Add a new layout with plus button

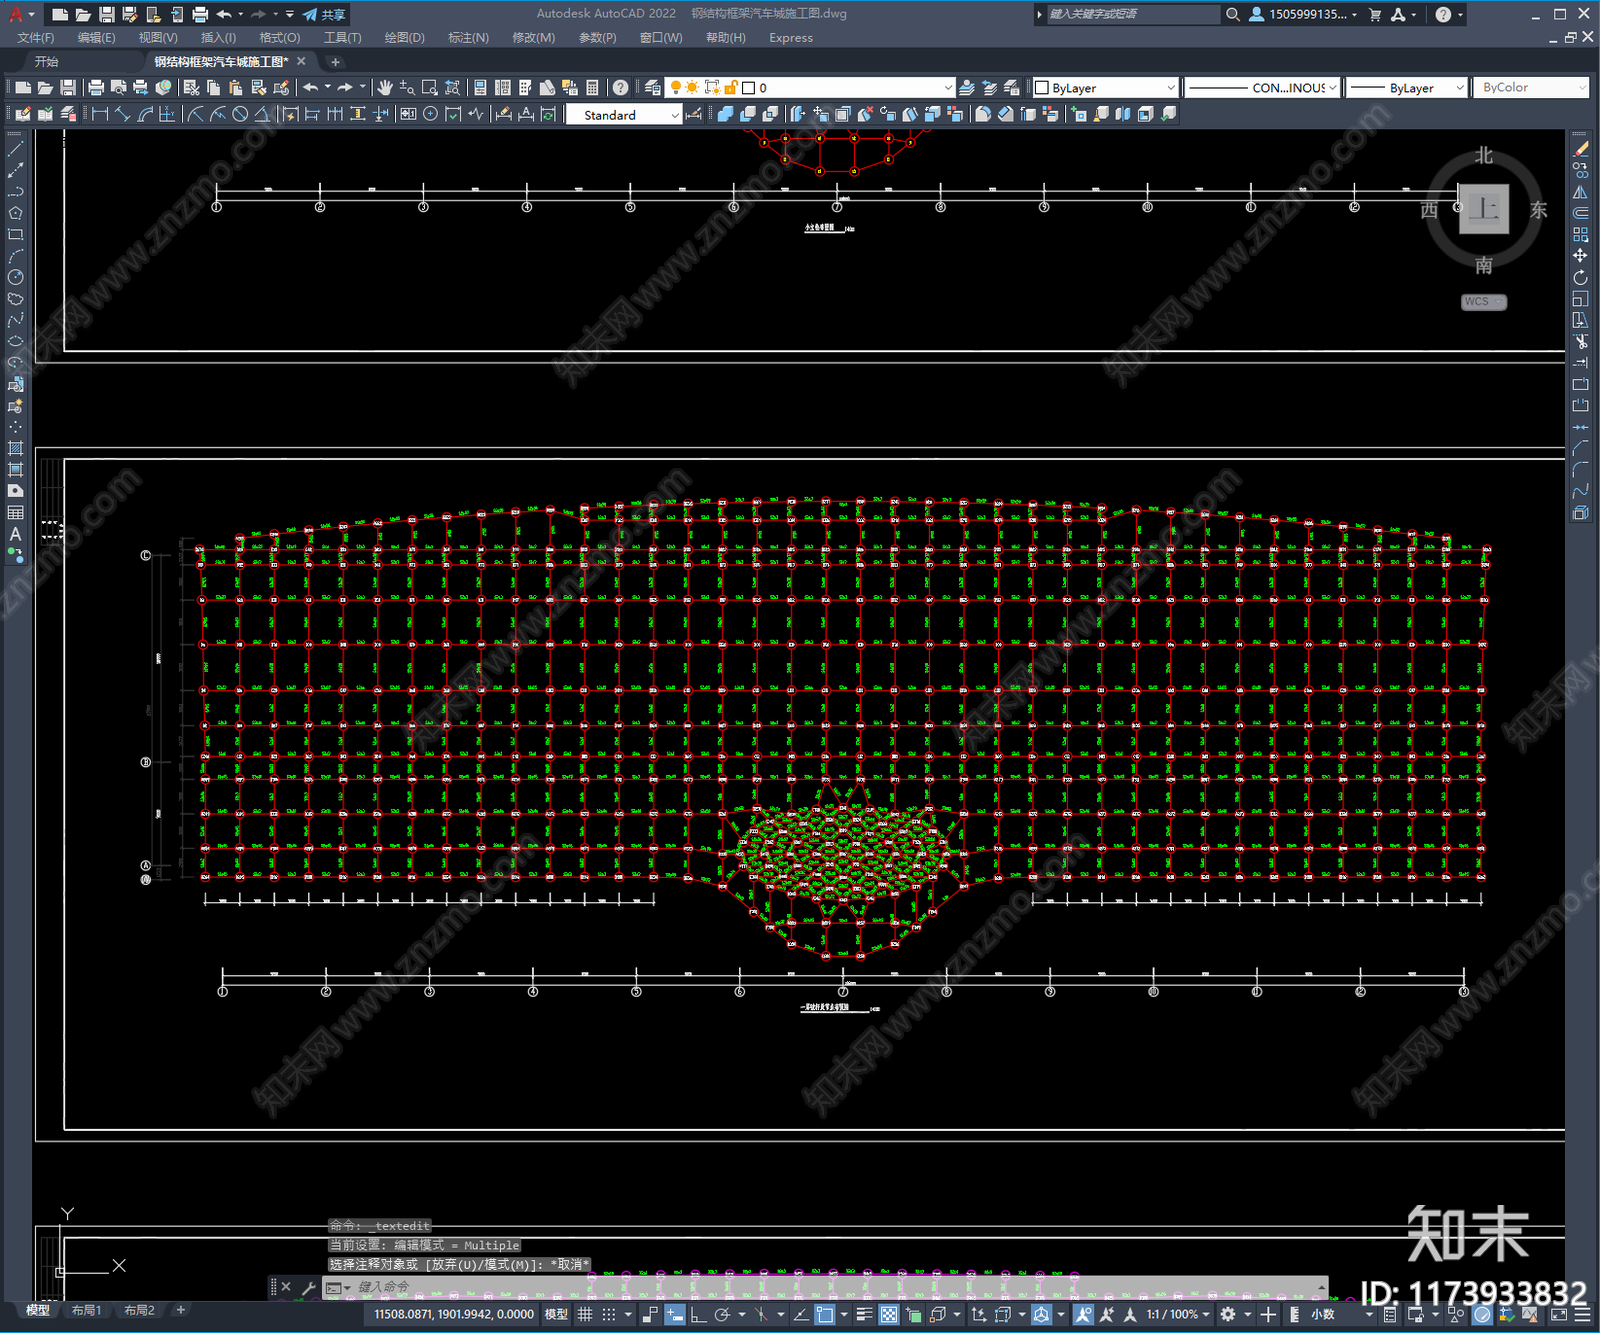pos(181,1310)
